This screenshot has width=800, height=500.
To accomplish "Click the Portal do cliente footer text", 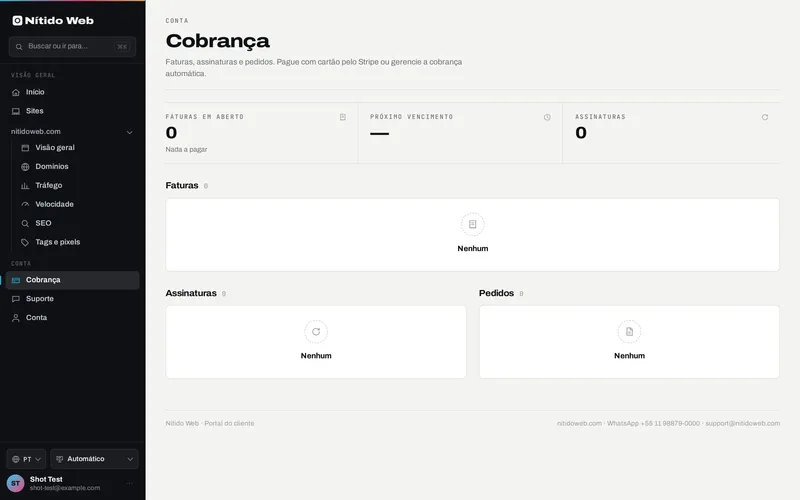I will [x=229, y=423].
